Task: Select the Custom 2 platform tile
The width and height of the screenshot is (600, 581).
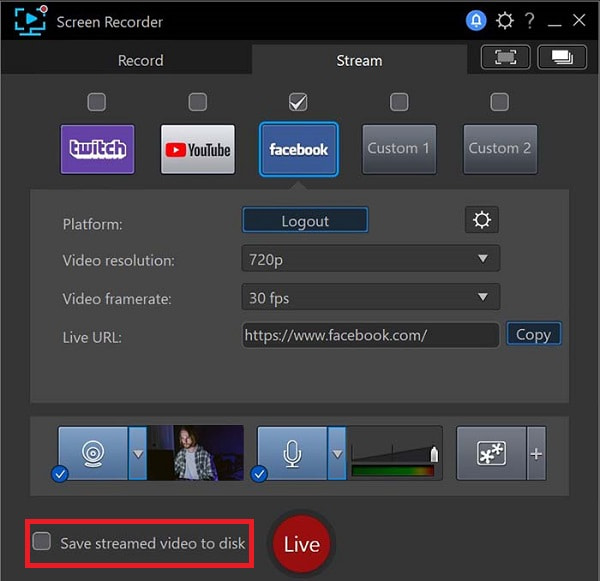Action: click(500, 149)
